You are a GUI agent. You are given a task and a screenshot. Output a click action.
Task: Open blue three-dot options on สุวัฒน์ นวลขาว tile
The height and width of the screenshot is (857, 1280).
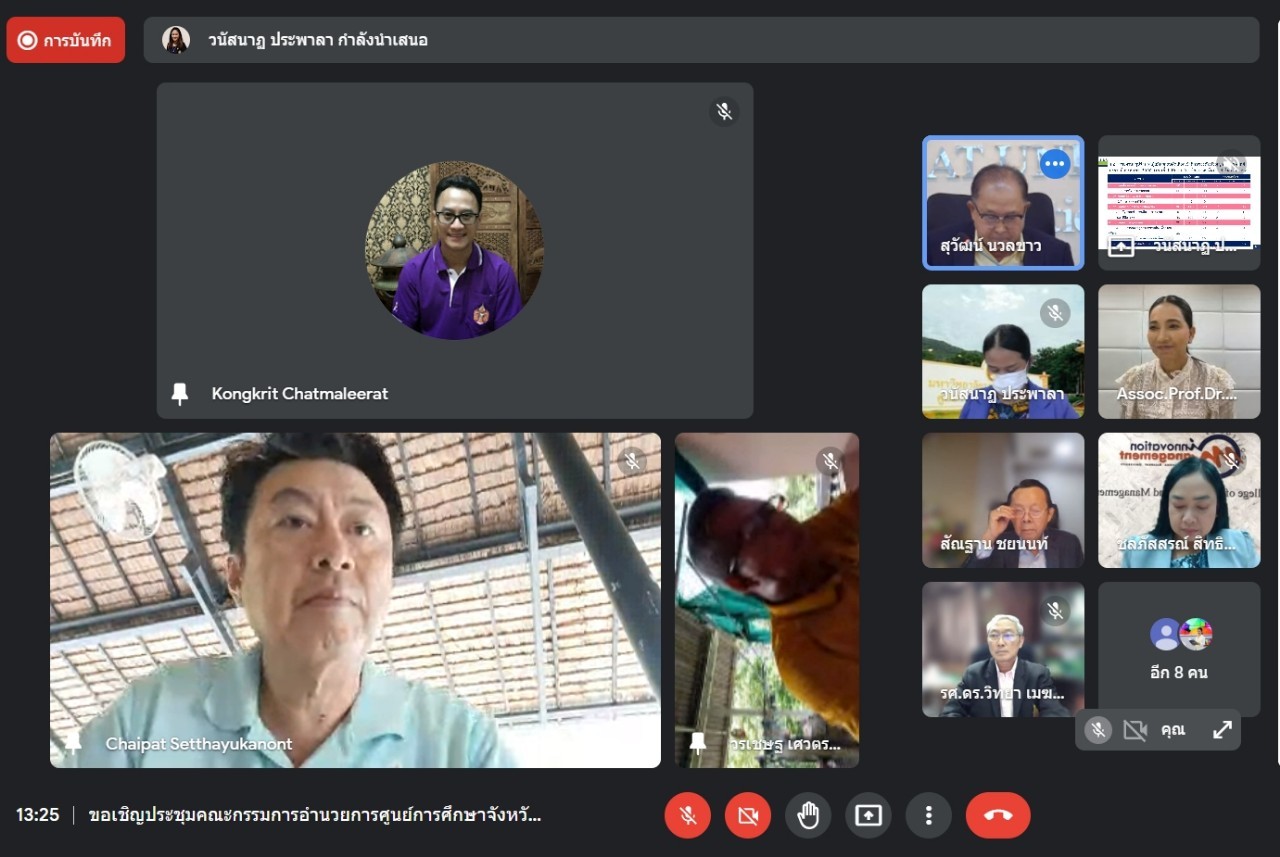coord(1054,164)
